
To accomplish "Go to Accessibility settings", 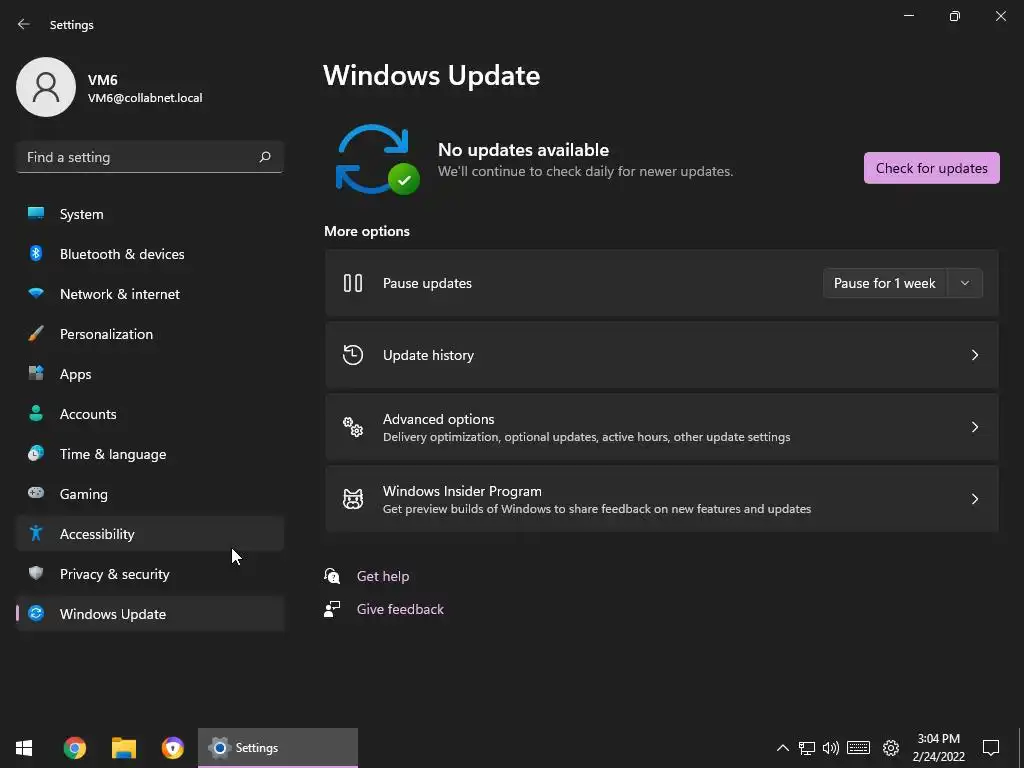I will click(x=150, y=534).
